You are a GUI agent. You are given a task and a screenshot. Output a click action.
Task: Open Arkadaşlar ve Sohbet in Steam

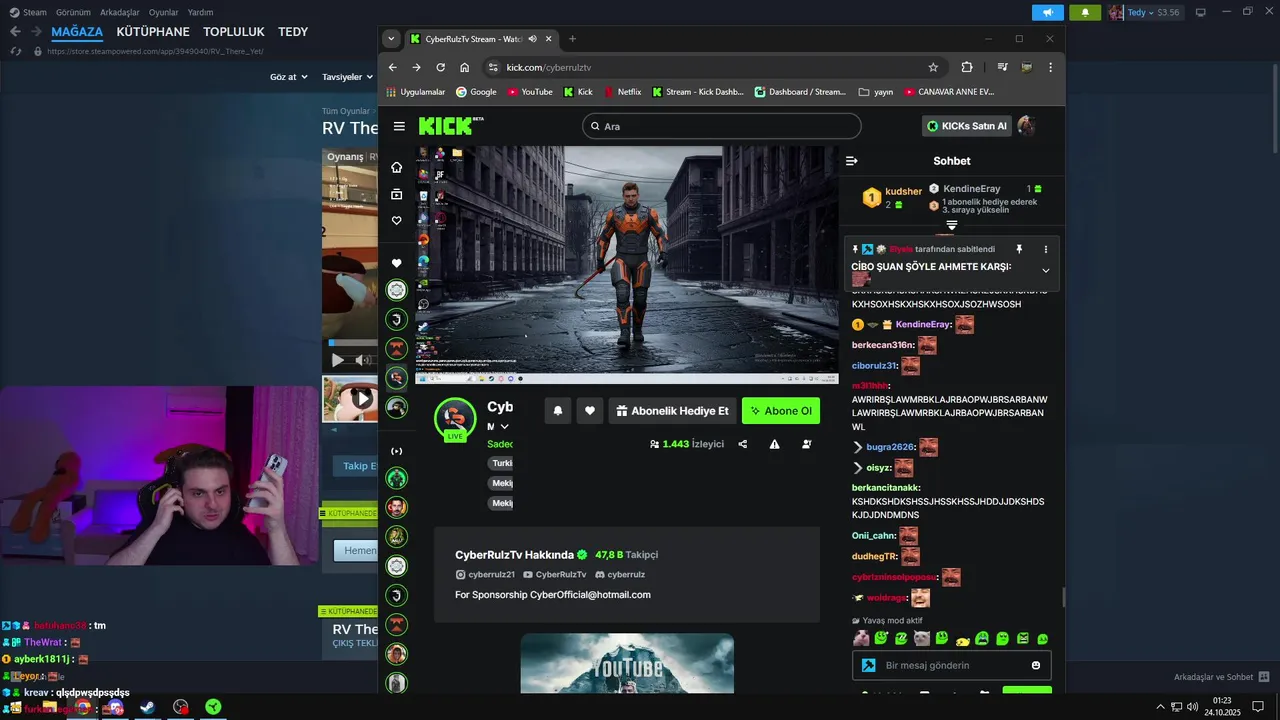pyautogui.click(x=1222, y=677)
